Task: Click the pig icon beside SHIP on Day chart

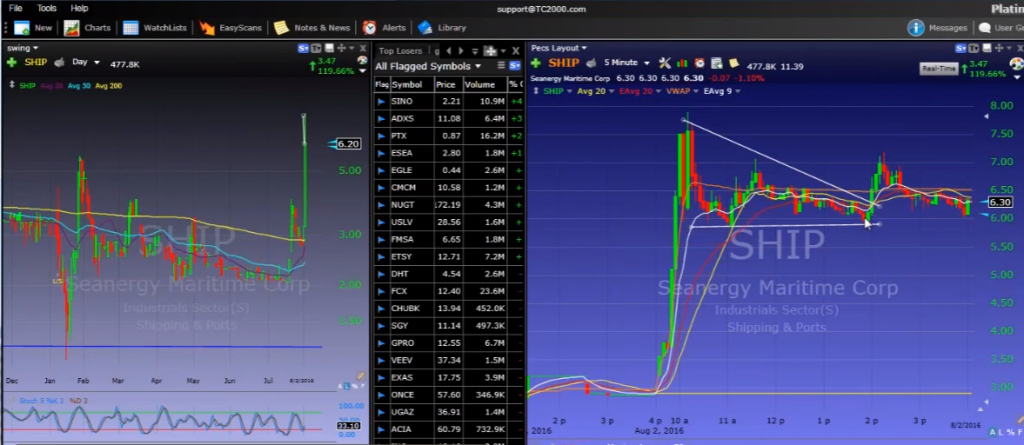Action: click(x=59, y=63)
